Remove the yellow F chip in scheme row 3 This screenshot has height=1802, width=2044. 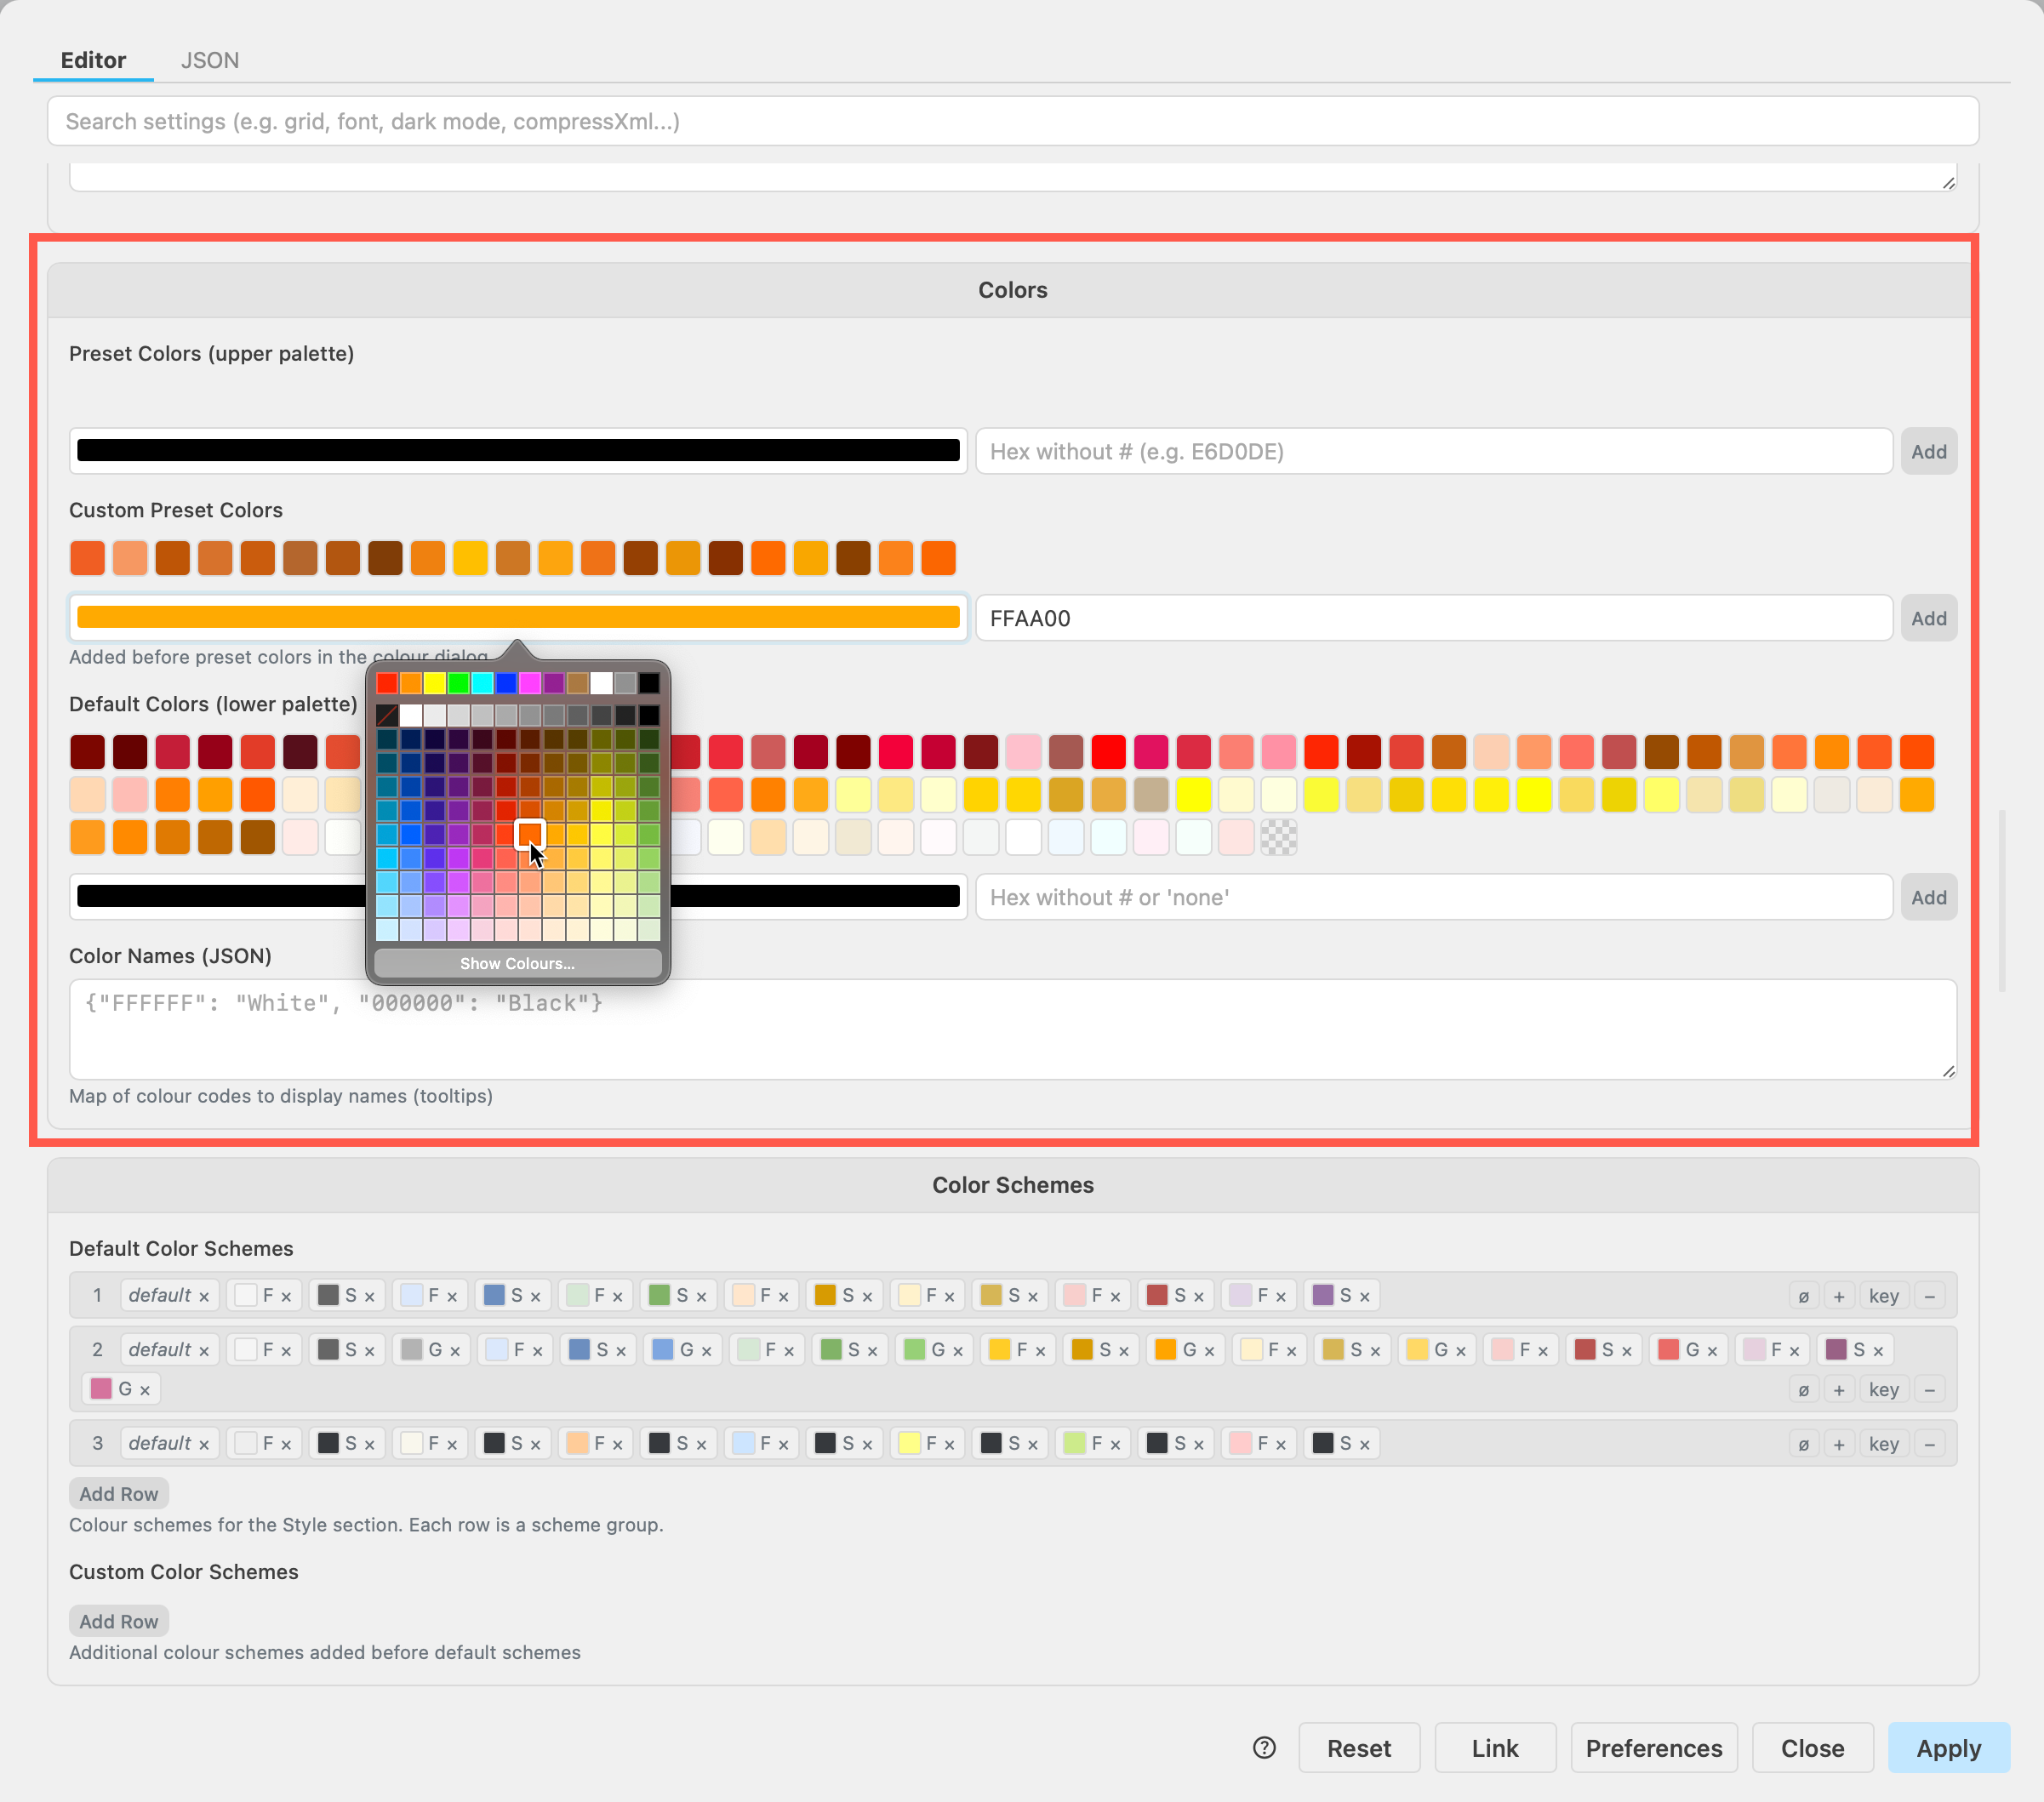(x=950, y=1444)
